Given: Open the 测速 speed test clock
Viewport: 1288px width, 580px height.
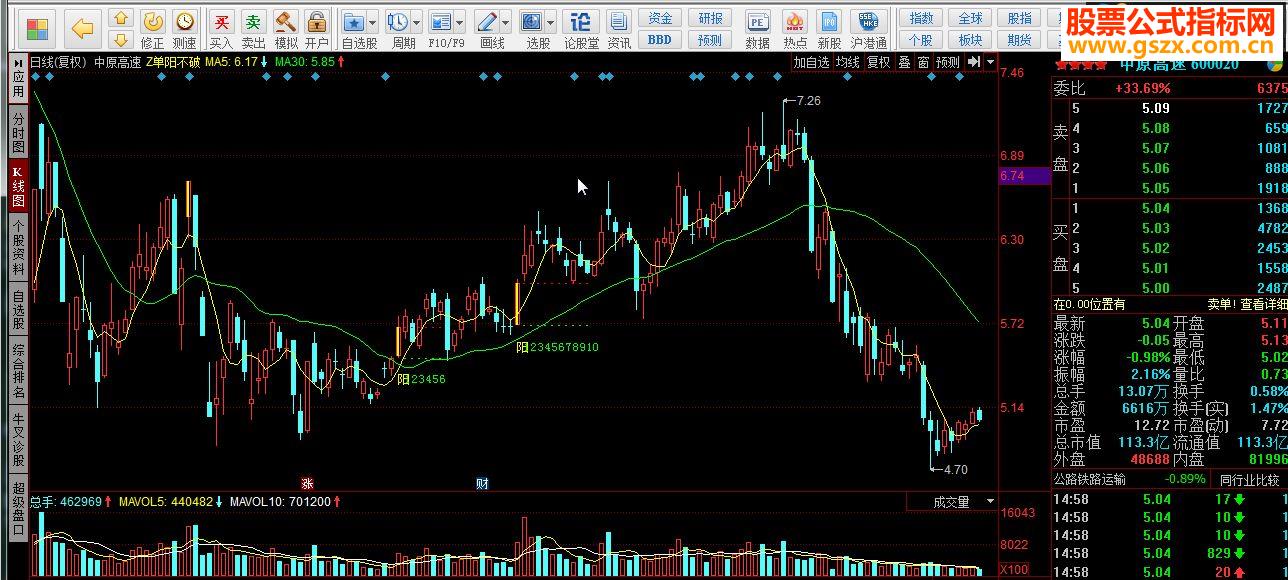Looking at the screenshot, I should tap(184, 28).
